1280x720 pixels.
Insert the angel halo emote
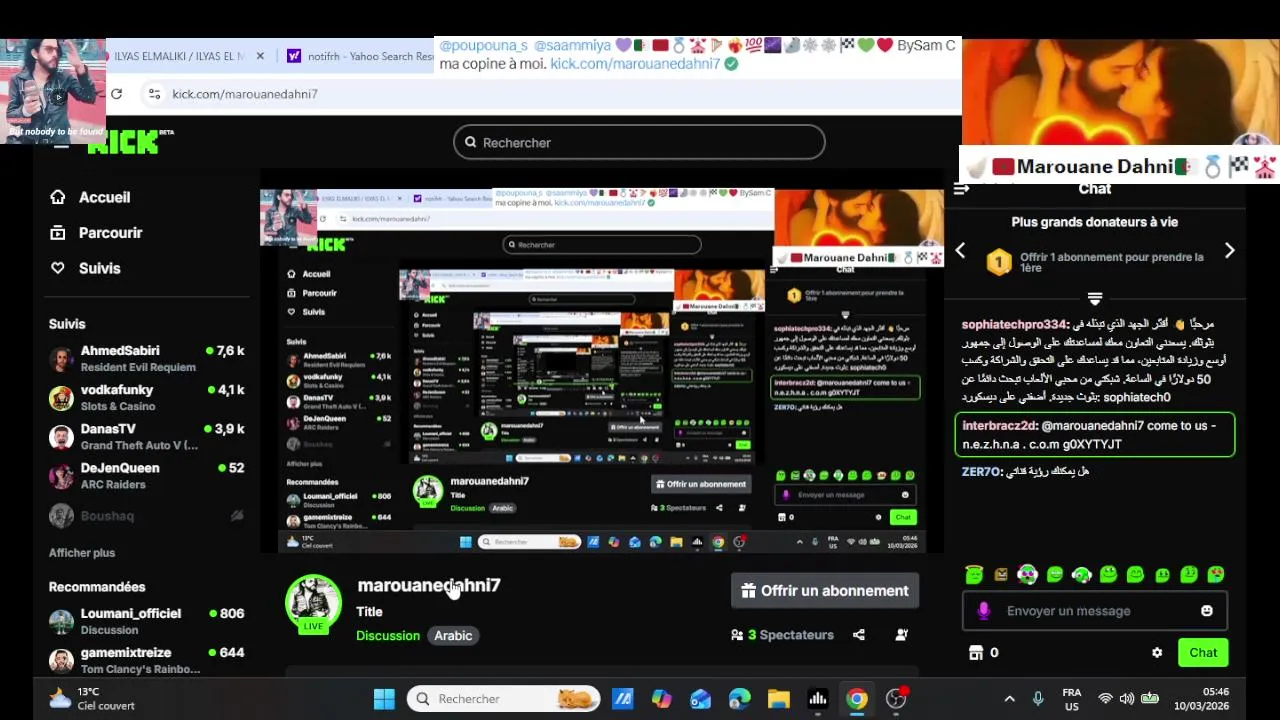click(974, 574)
